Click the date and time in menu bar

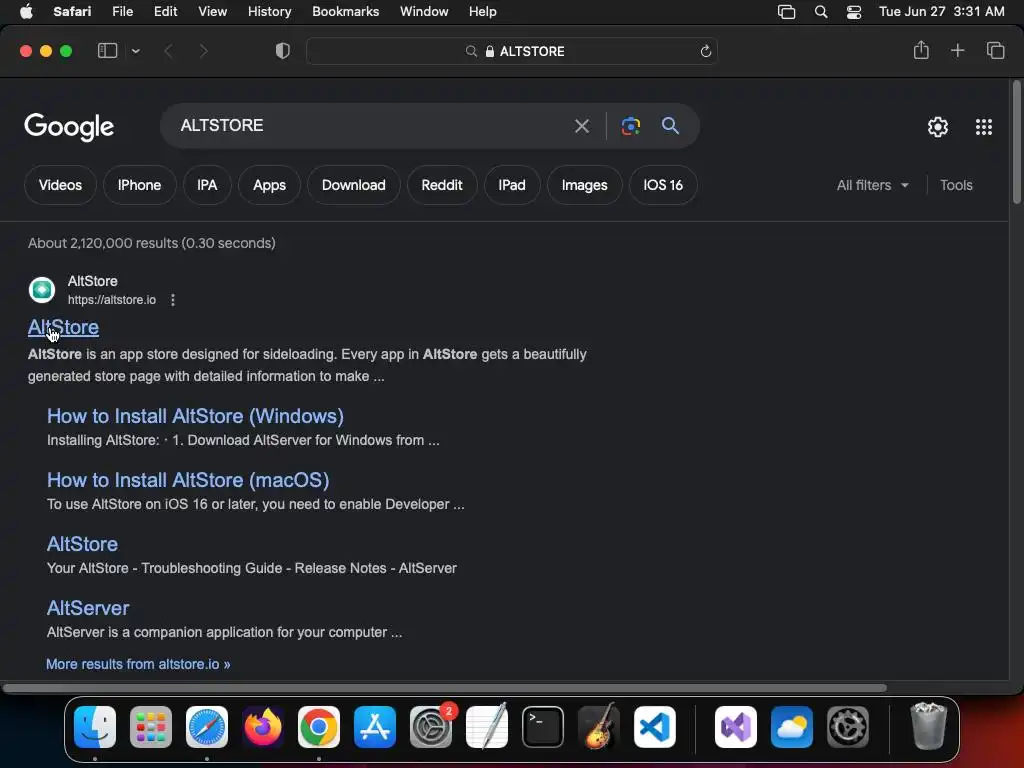pyautogui.click(x=941, y=12)
